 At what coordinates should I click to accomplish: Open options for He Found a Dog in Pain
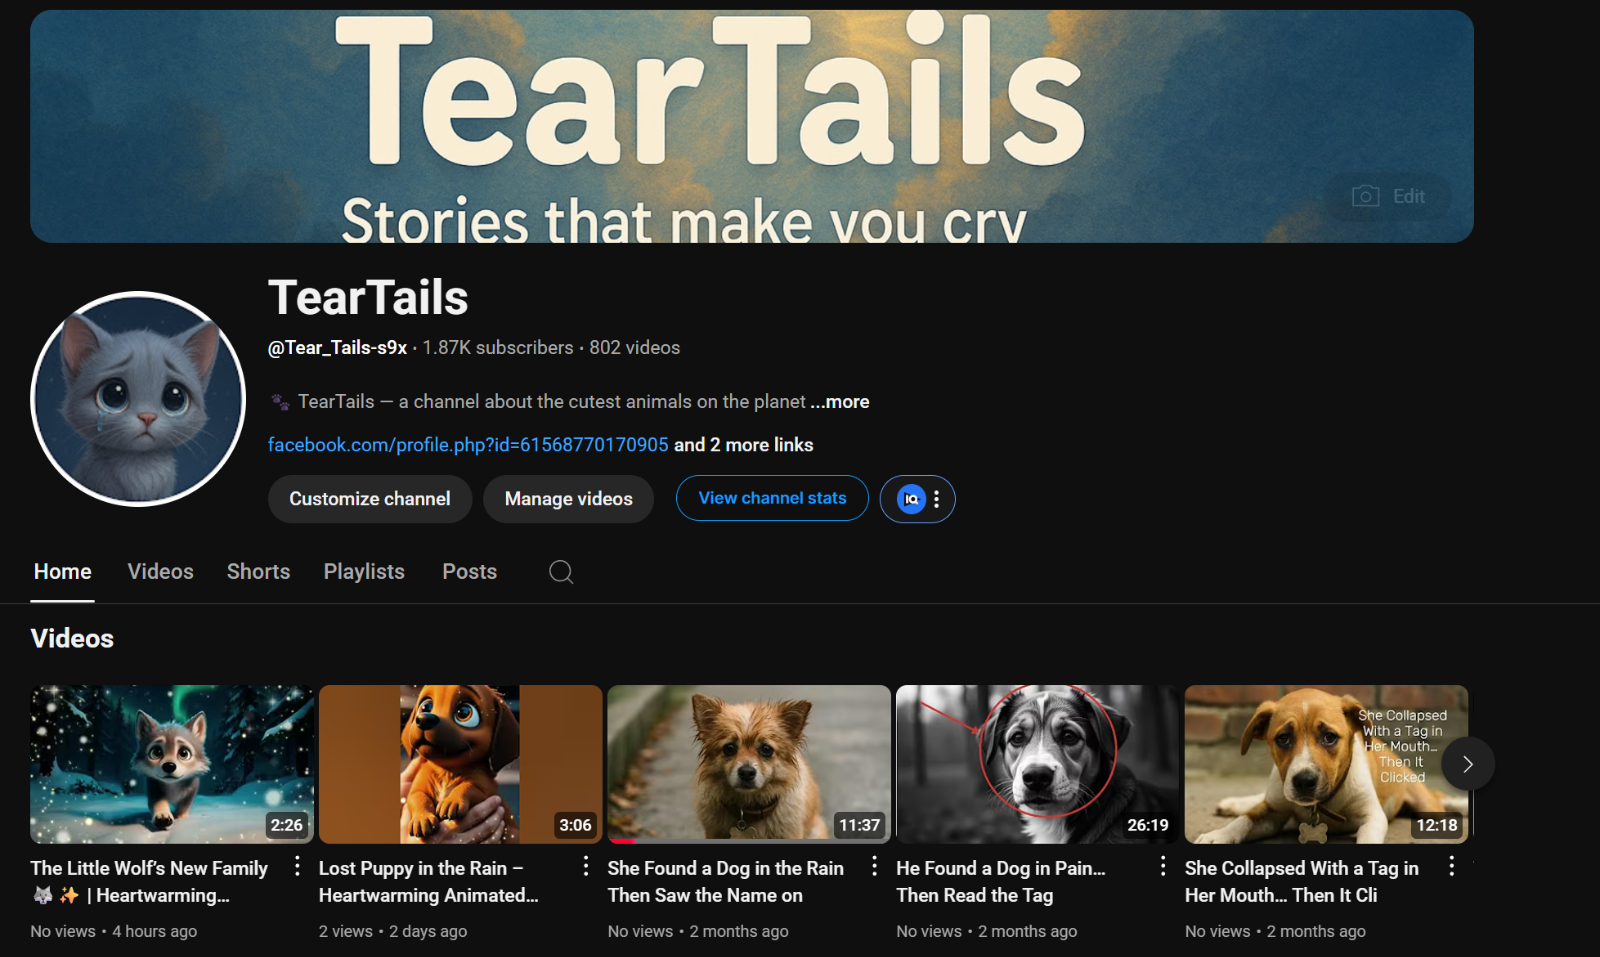1162,867
